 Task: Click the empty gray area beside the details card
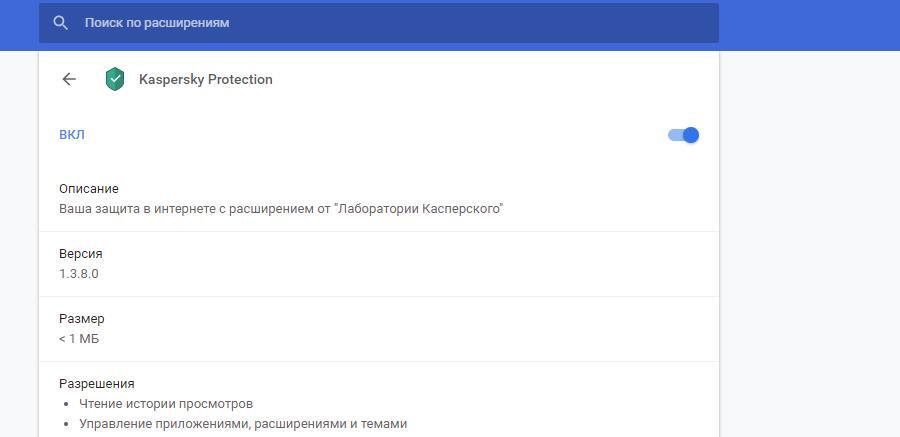[808, 250]
